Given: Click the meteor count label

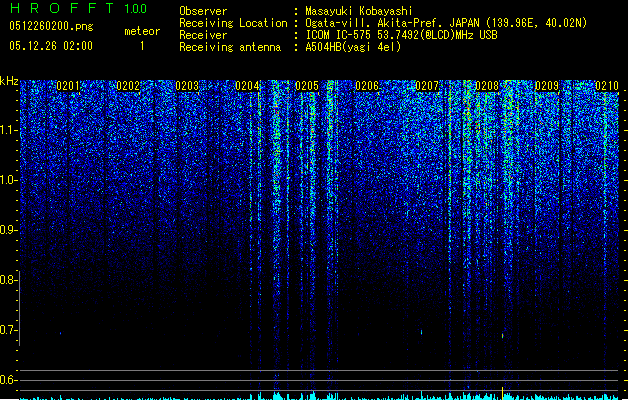Looking at the screenshot, I should [142, 31].
